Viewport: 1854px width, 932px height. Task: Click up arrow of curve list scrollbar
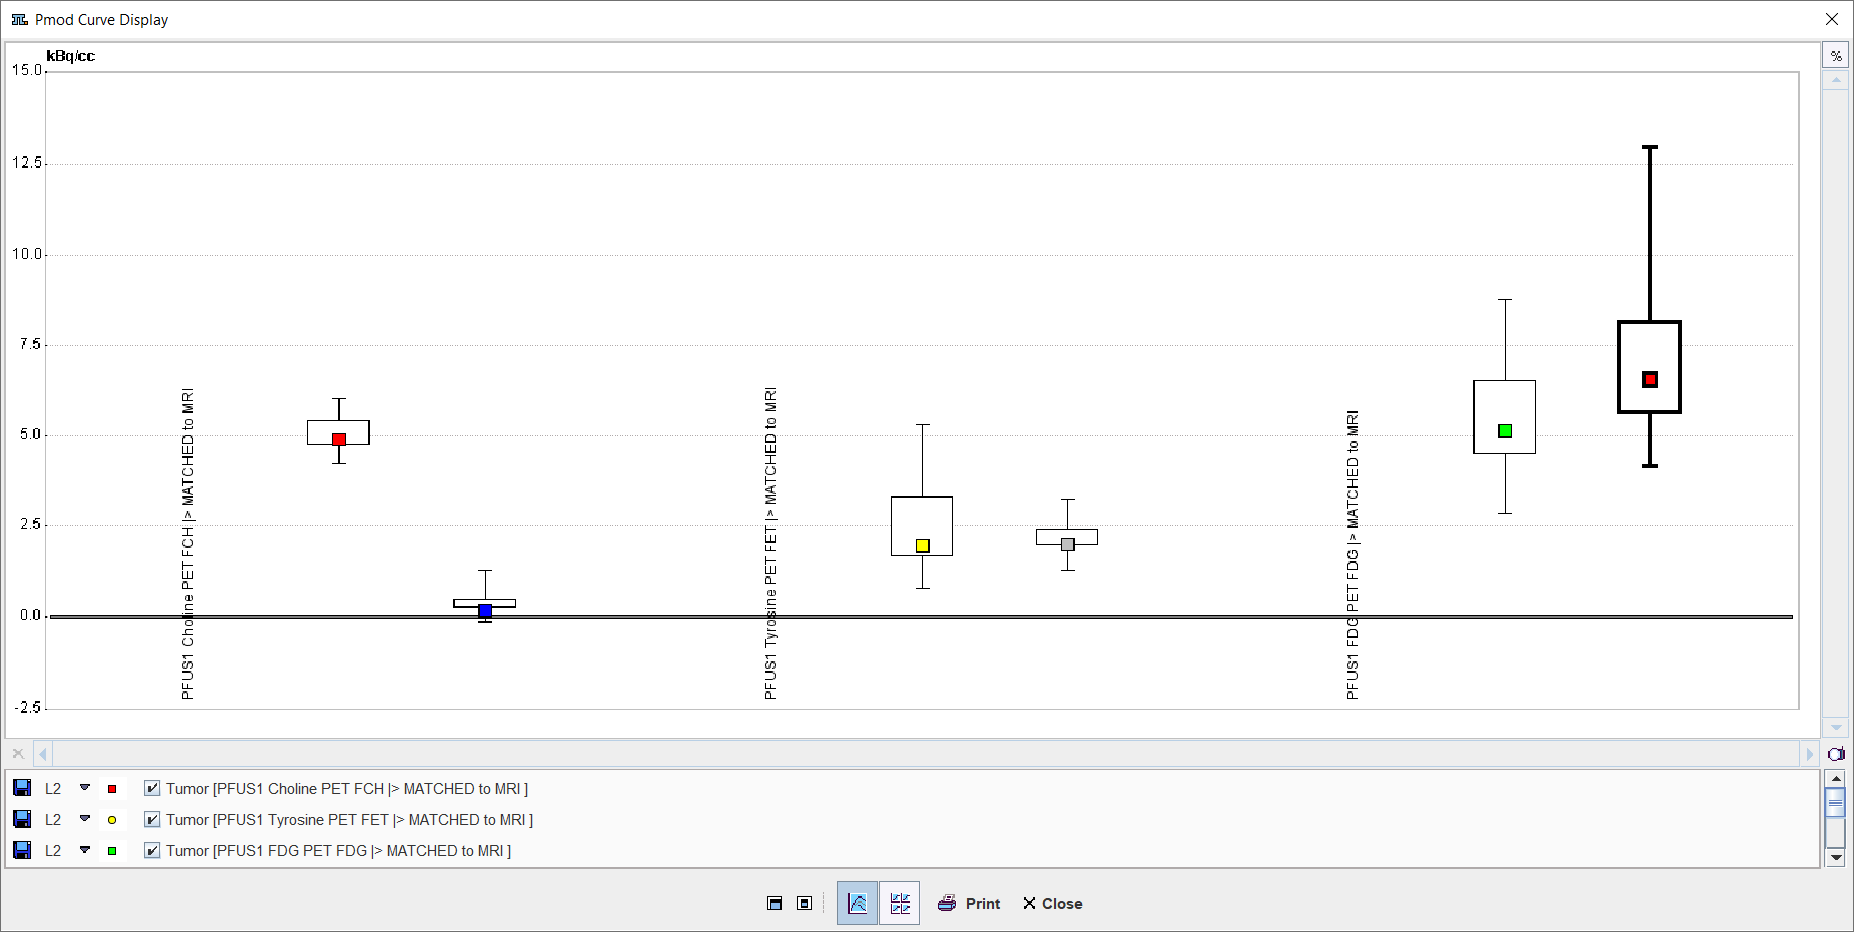(x=1835, y=778)
